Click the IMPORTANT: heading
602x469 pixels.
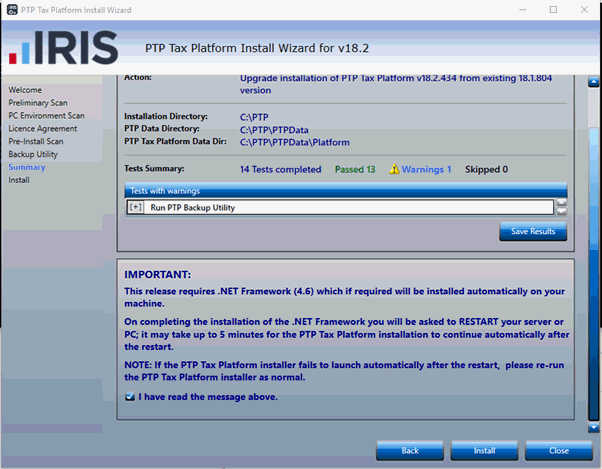157,274
